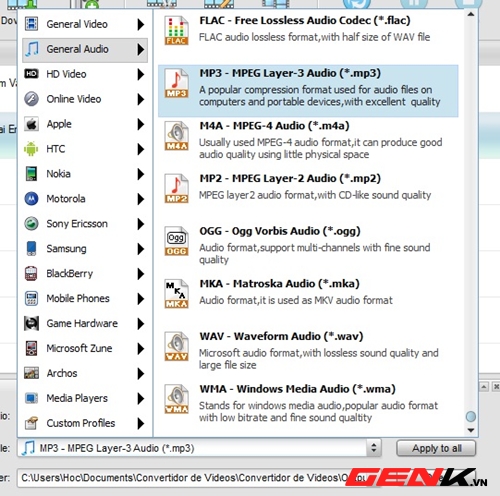
Task: Click the format list scroll down arrow
Action: tap(471, 430)
